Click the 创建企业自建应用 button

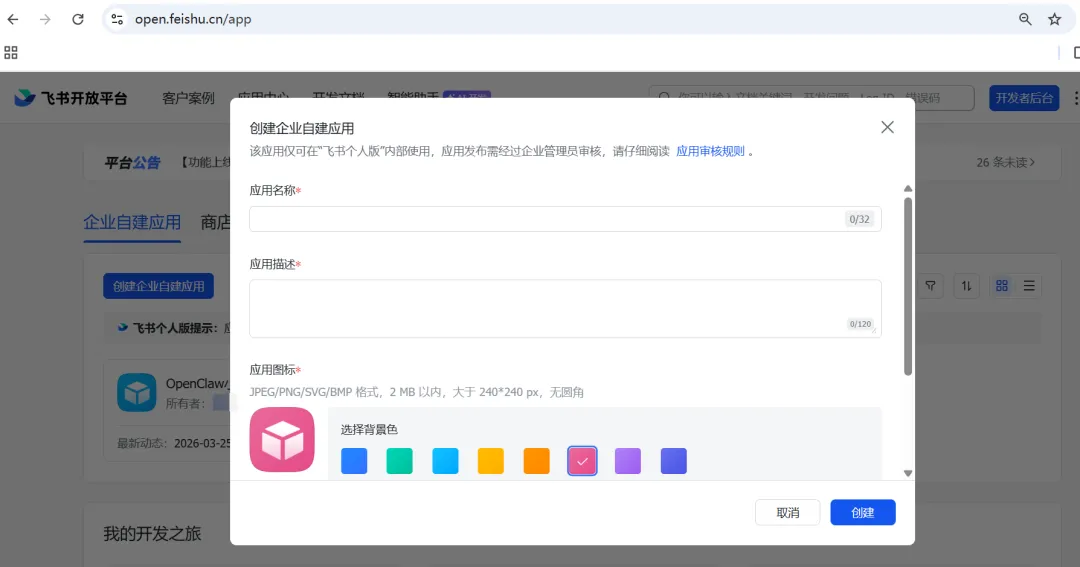pos(158,286)
